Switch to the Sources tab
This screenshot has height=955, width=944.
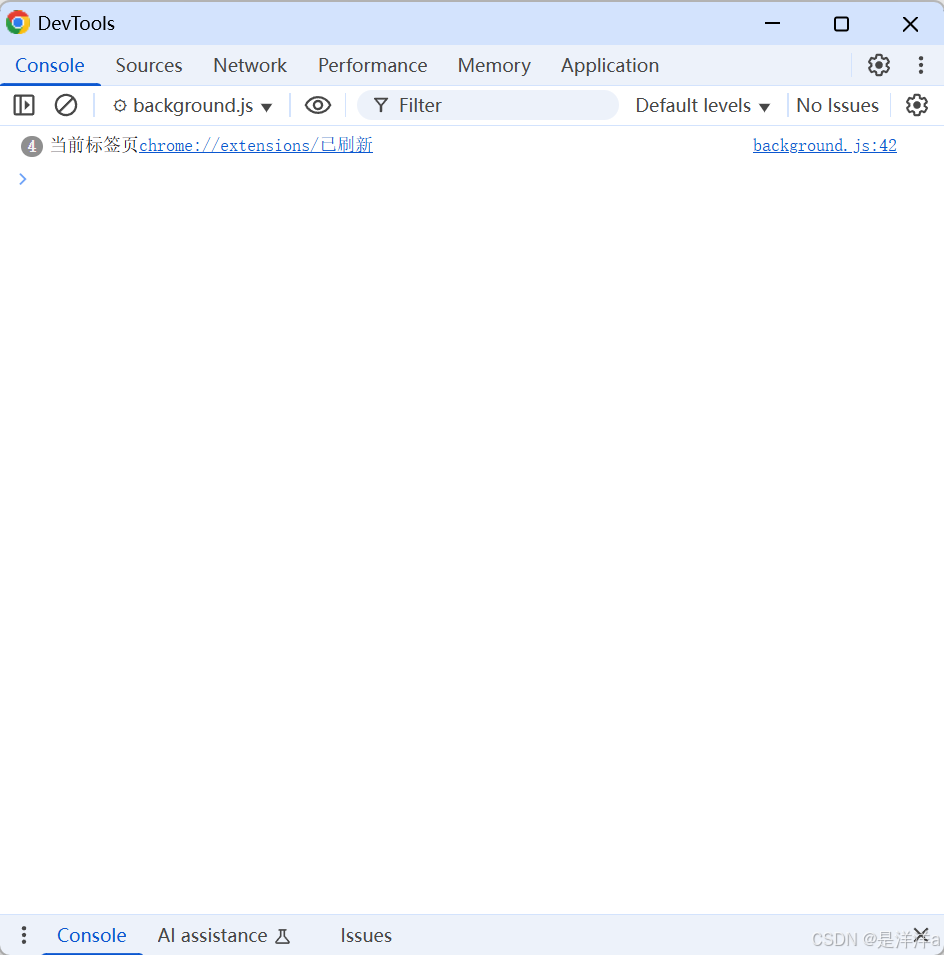click(x=149, y=65)
